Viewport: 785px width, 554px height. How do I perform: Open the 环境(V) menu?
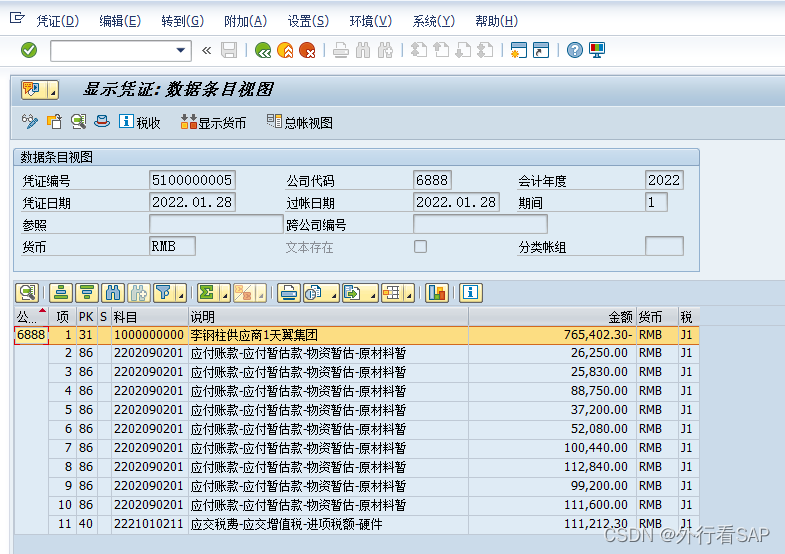(x=370, y=21)
